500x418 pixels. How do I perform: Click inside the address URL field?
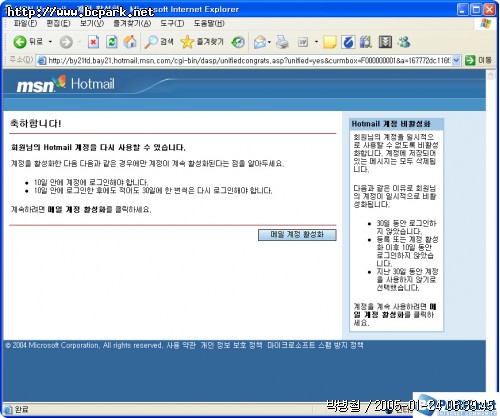pos(249,61)
